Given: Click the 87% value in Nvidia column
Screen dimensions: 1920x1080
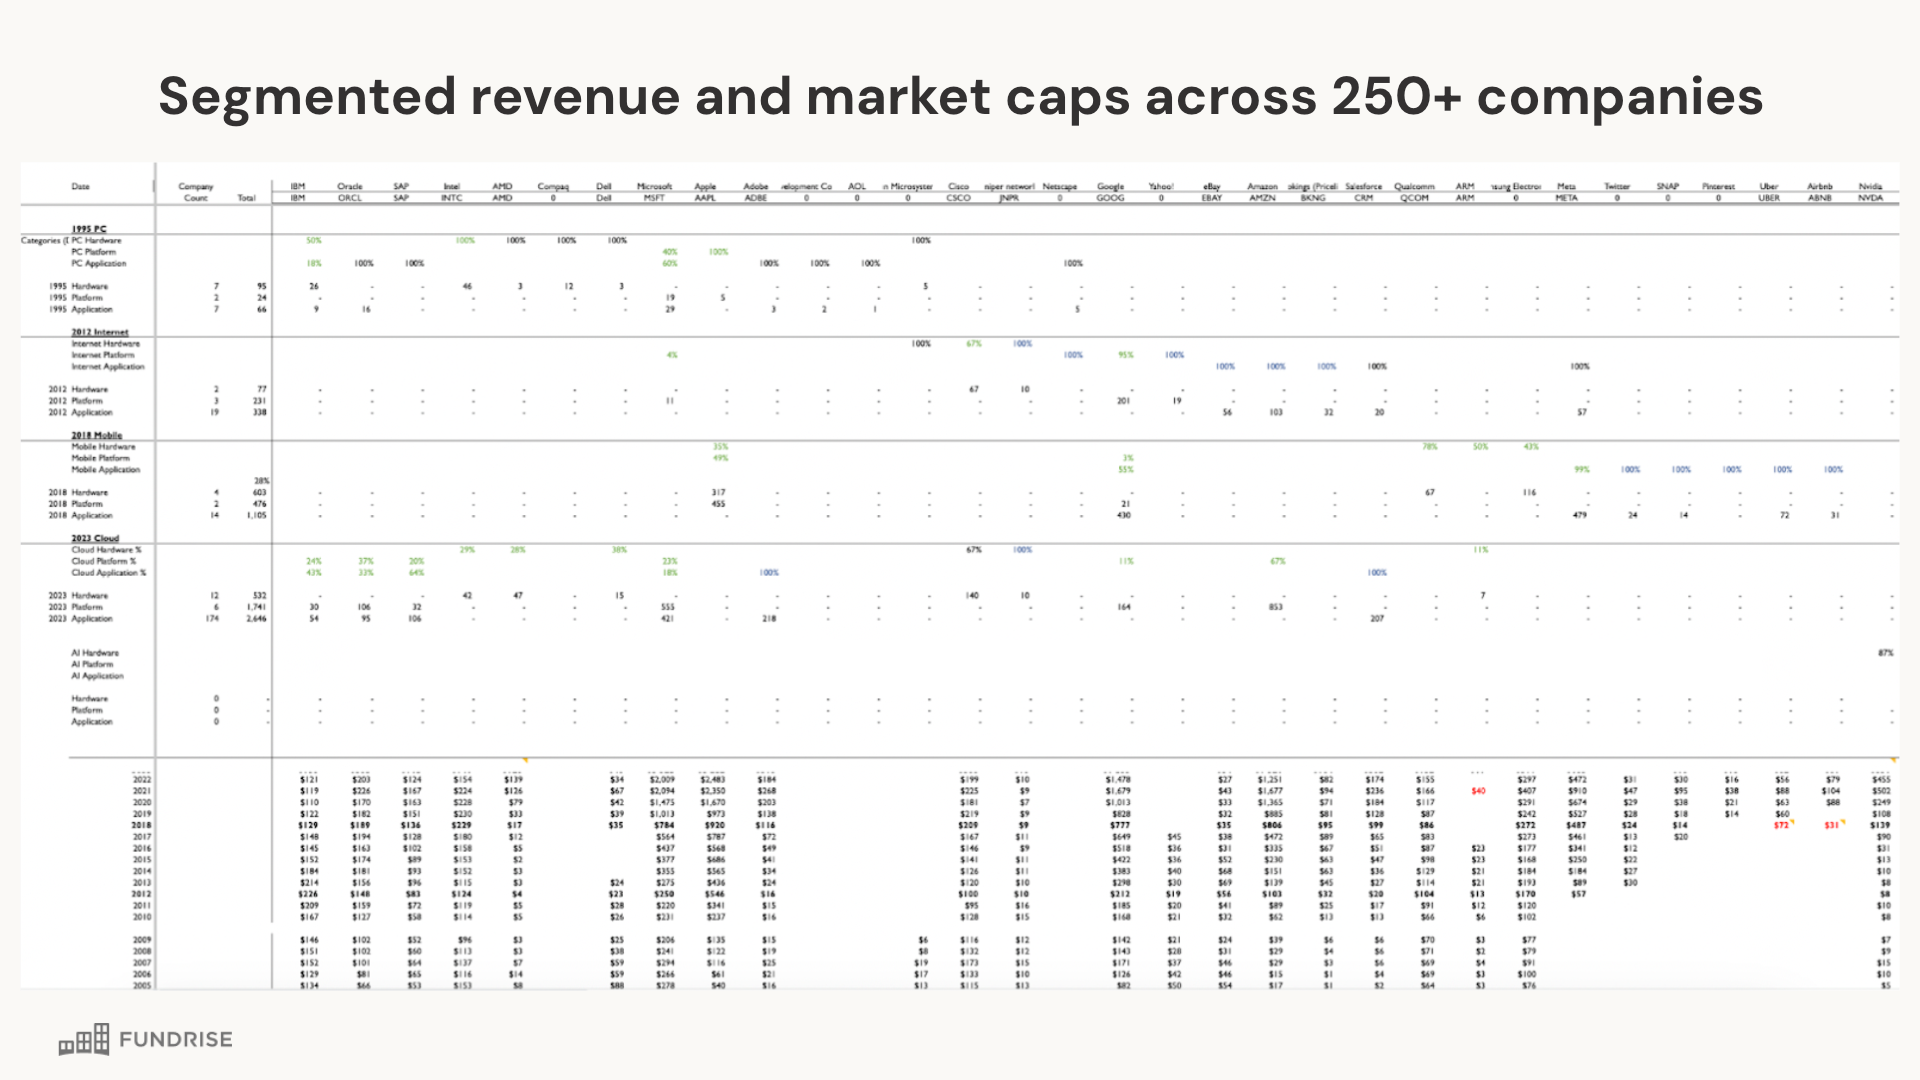Looking at the screenshot, I should pyautogui.click(x=1885, y=652).
